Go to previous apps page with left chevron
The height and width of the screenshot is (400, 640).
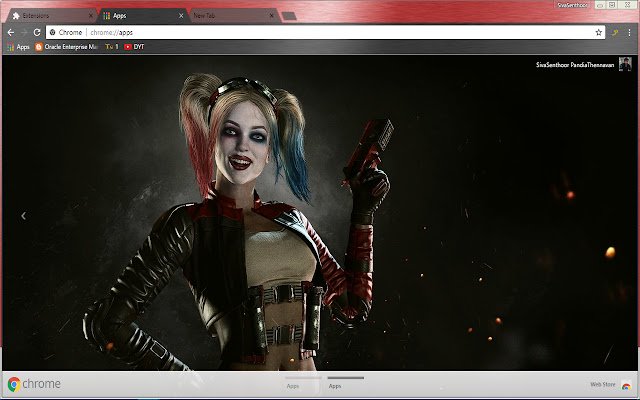tap(24, 216)
